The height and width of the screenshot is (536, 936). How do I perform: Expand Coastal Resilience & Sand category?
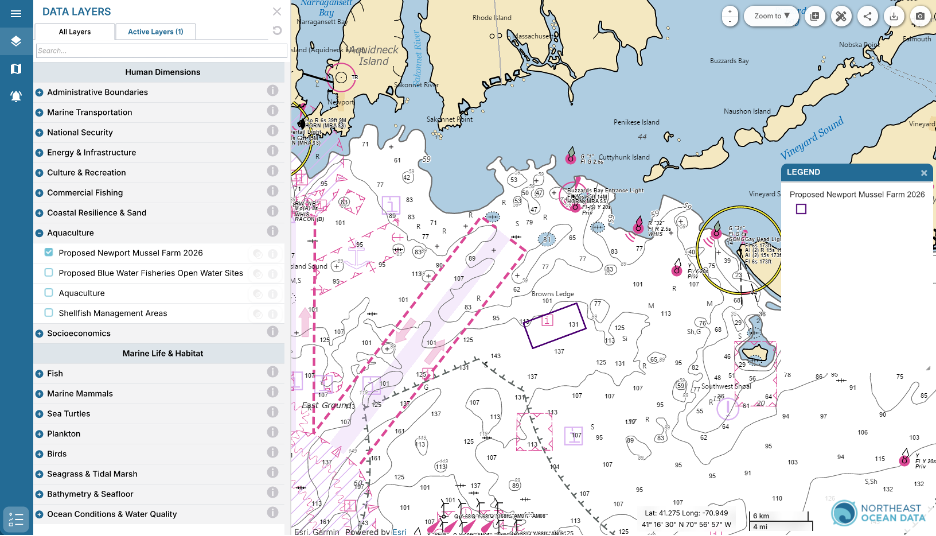click(39, 213)
